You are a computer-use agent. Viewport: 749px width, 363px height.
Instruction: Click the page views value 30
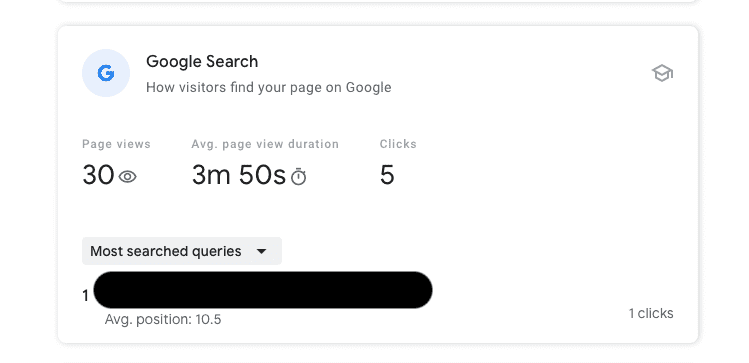pyautogui.click(x=98, y=175)
